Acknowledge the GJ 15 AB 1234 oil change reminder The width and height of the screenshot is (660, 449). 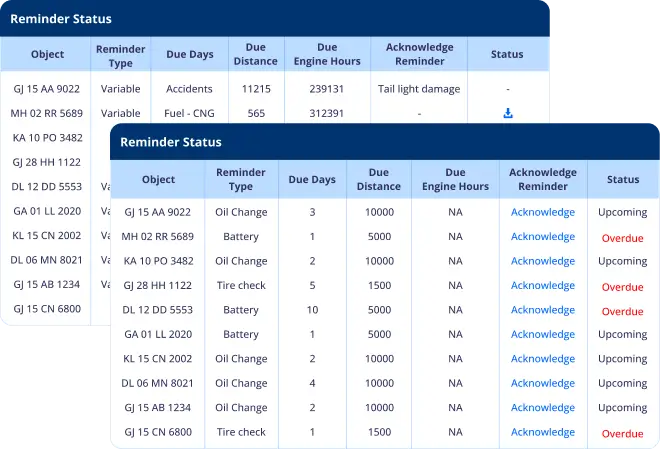(543, 408)
